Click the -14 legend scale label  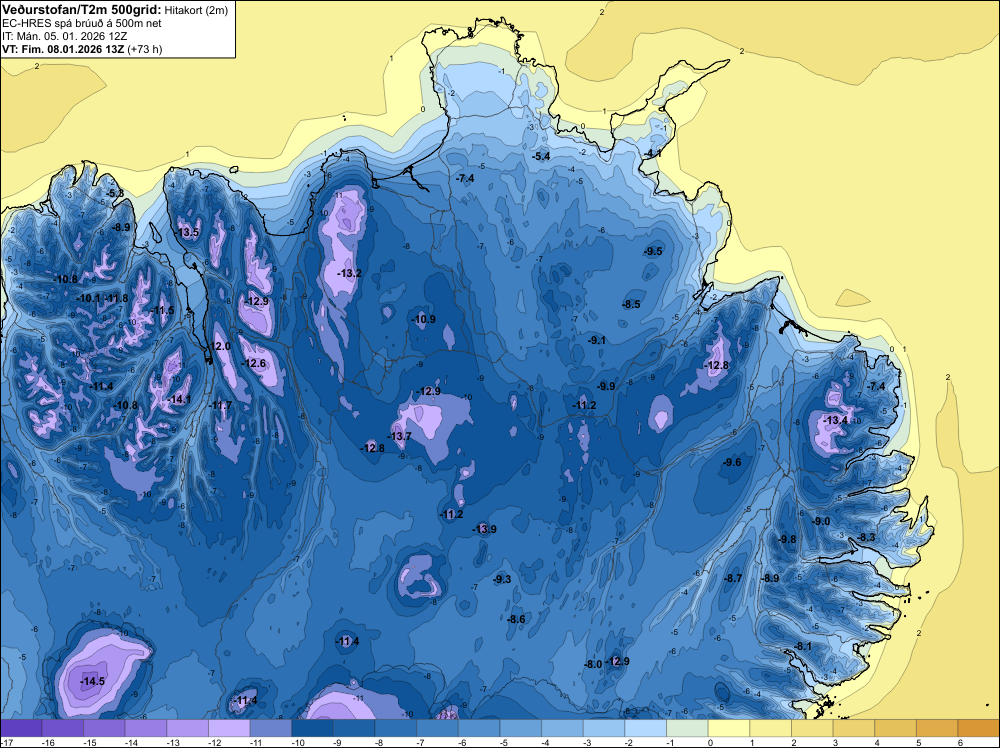point(130,742)
